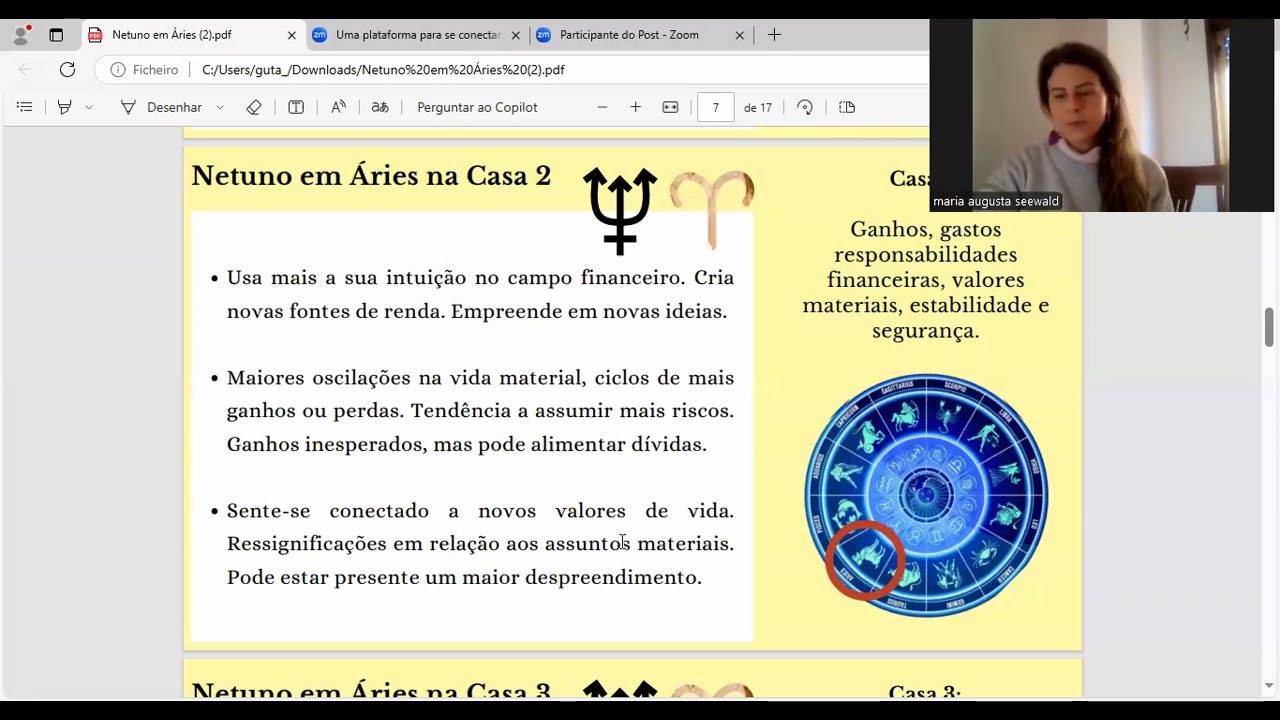This screenshot has height=720, width=1280.
Task: Click the vertical scrollbar thumb
Action: tap(1269, 327)
